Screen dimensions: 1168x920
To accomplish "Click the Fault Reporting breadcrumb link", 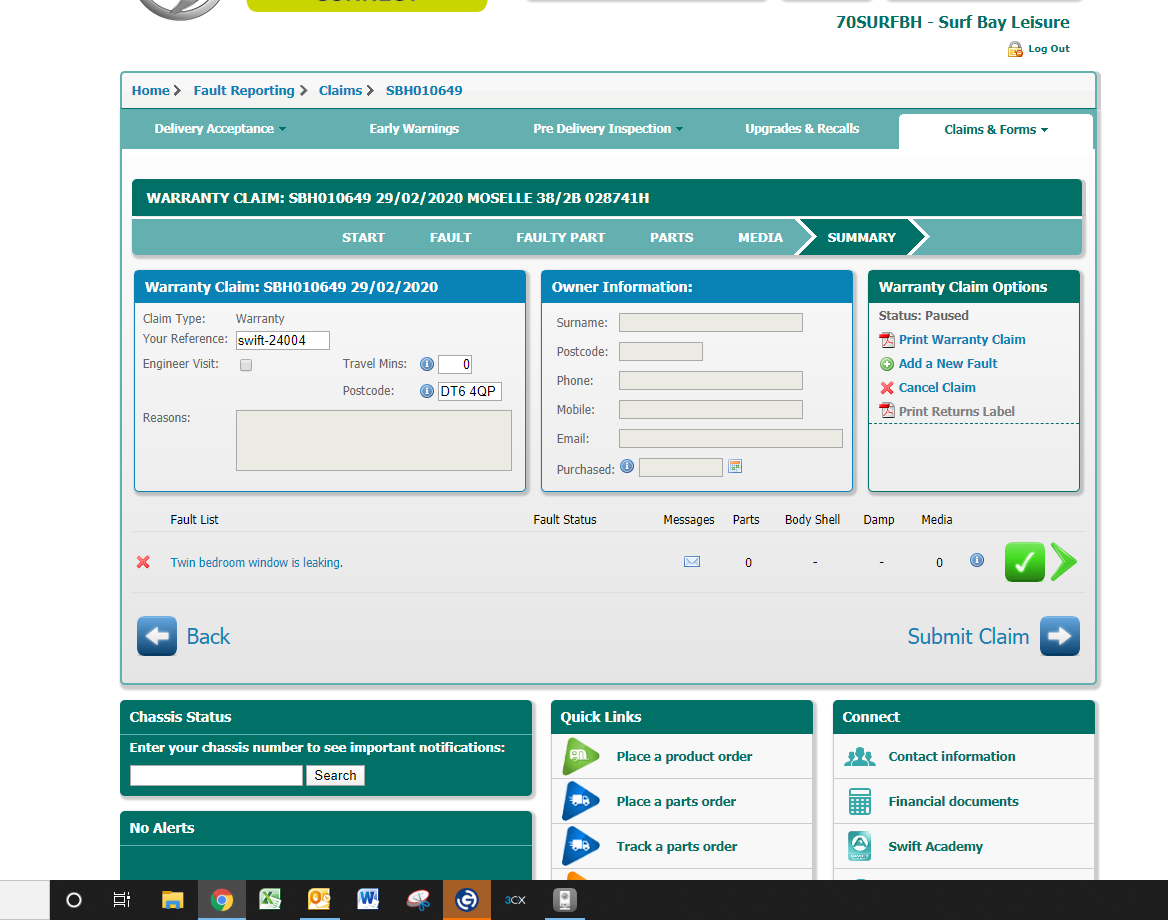I will pyautogui.click(x=244, y=91).
